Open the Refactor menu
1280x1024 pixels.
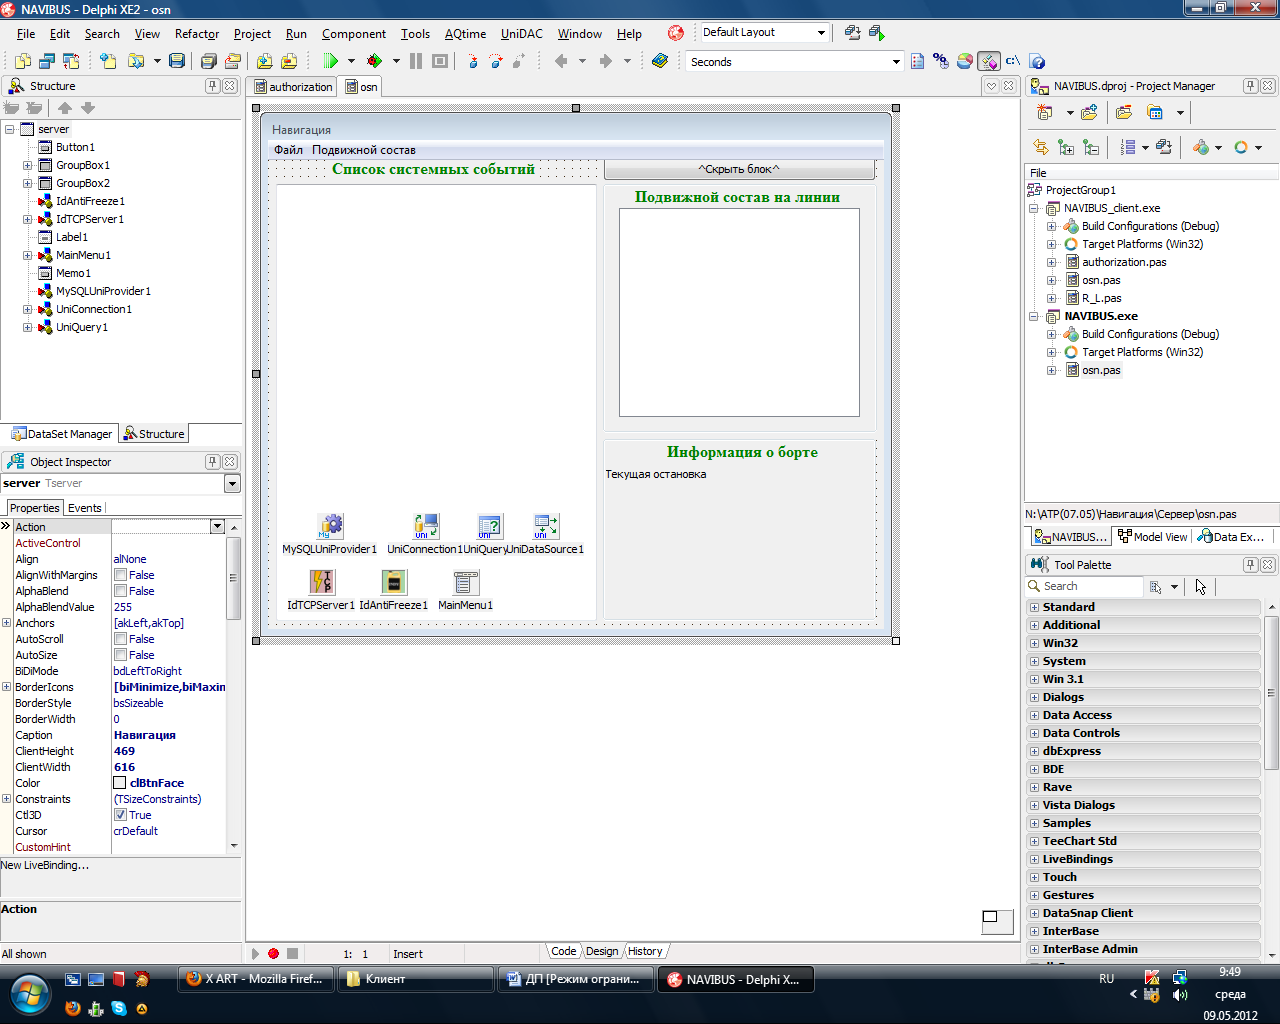(x=197, y=33)
